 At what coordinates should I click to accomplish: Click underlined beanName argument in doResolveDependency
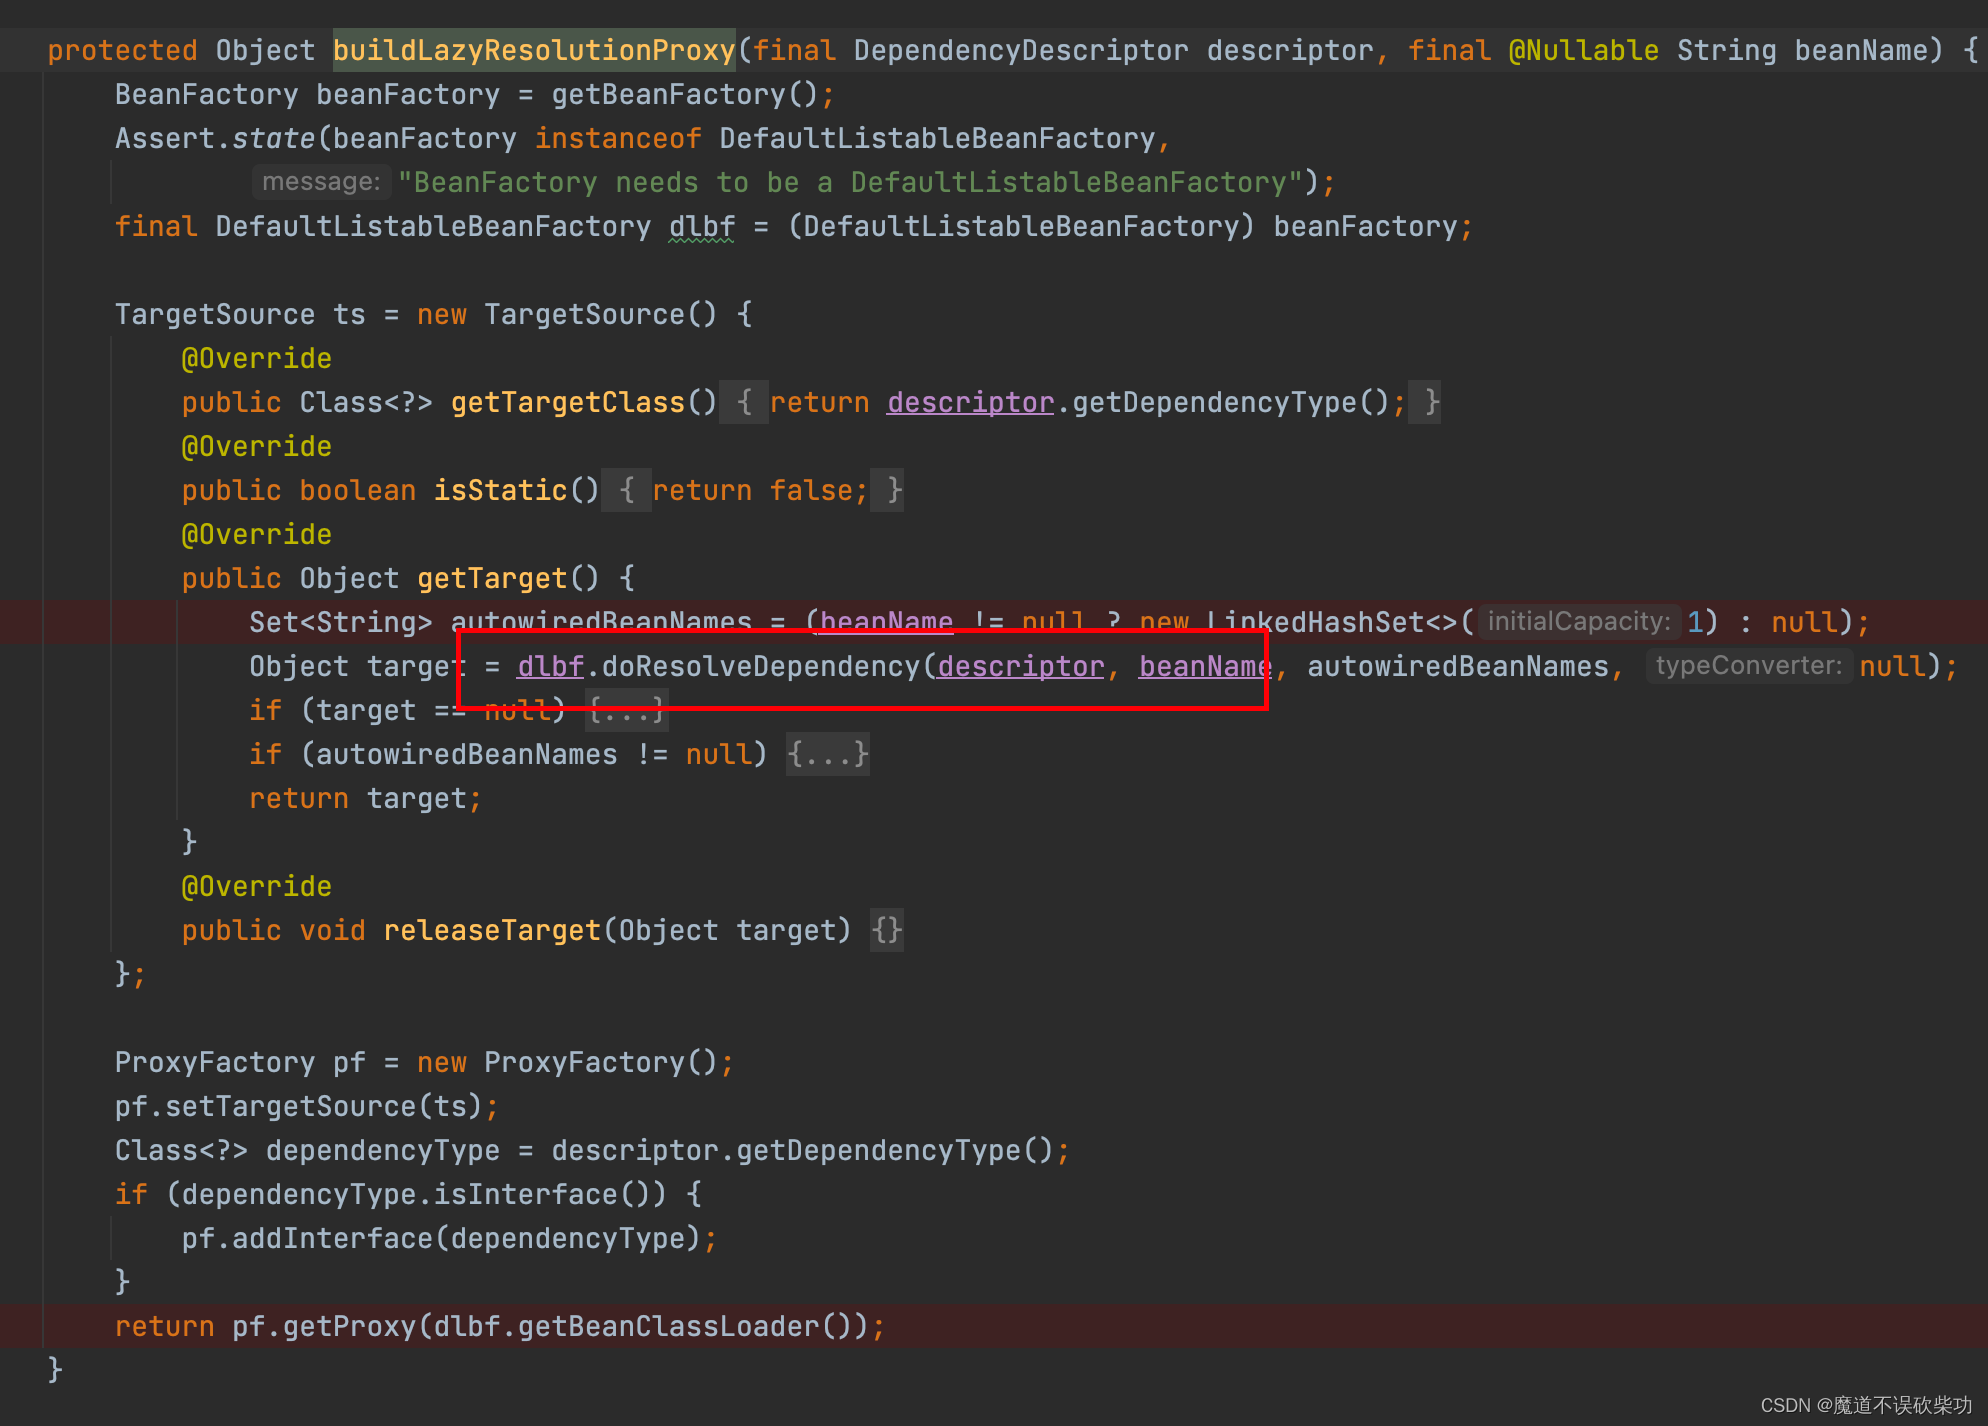[x=1205, y=666]
